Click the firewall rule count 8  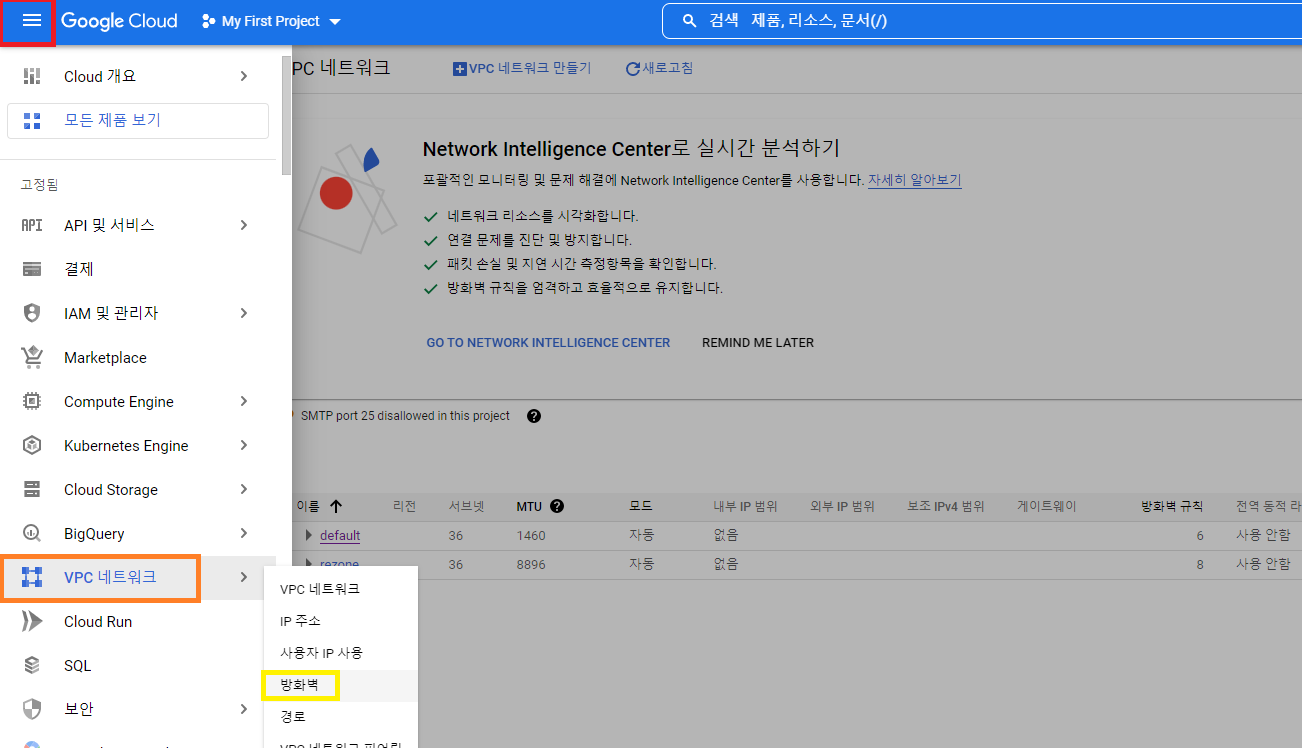1200,564
